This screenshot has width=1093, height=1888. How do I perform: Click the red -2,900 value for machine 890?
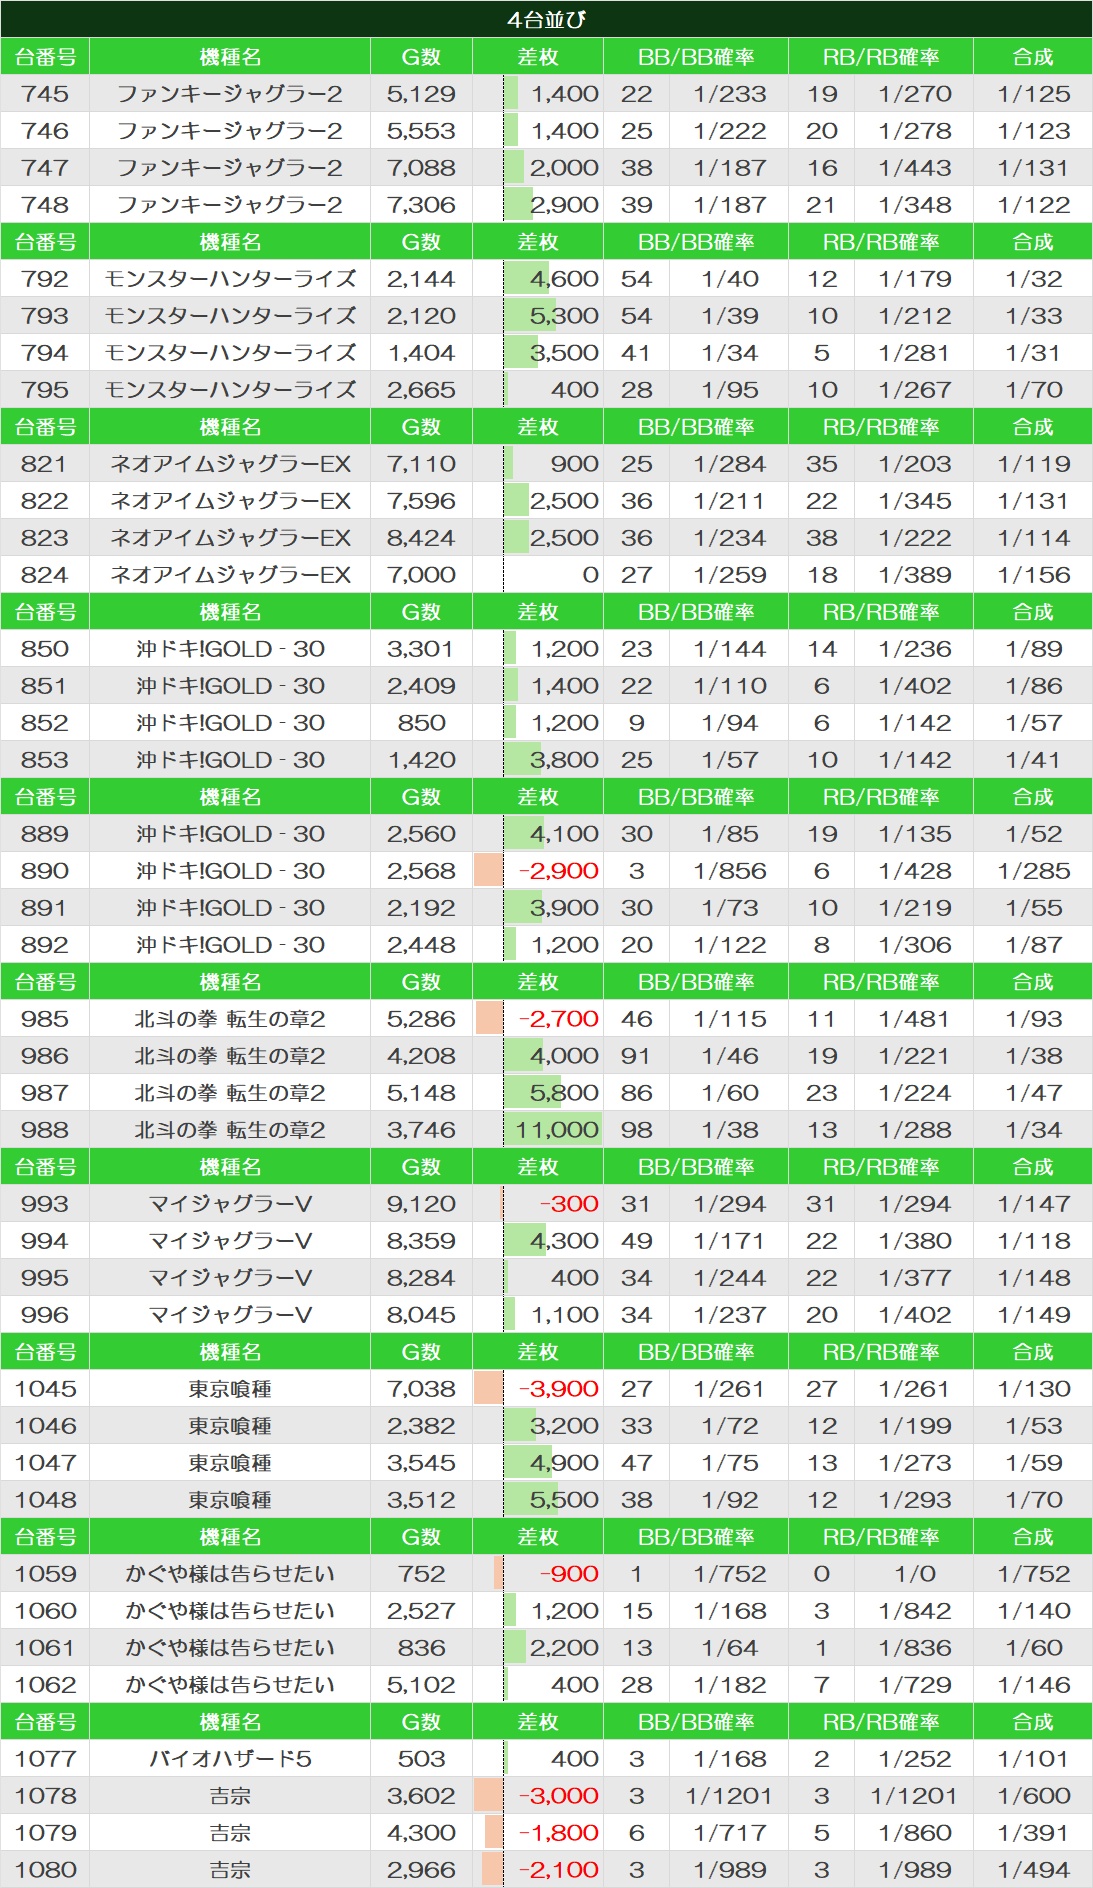(559, 871)
